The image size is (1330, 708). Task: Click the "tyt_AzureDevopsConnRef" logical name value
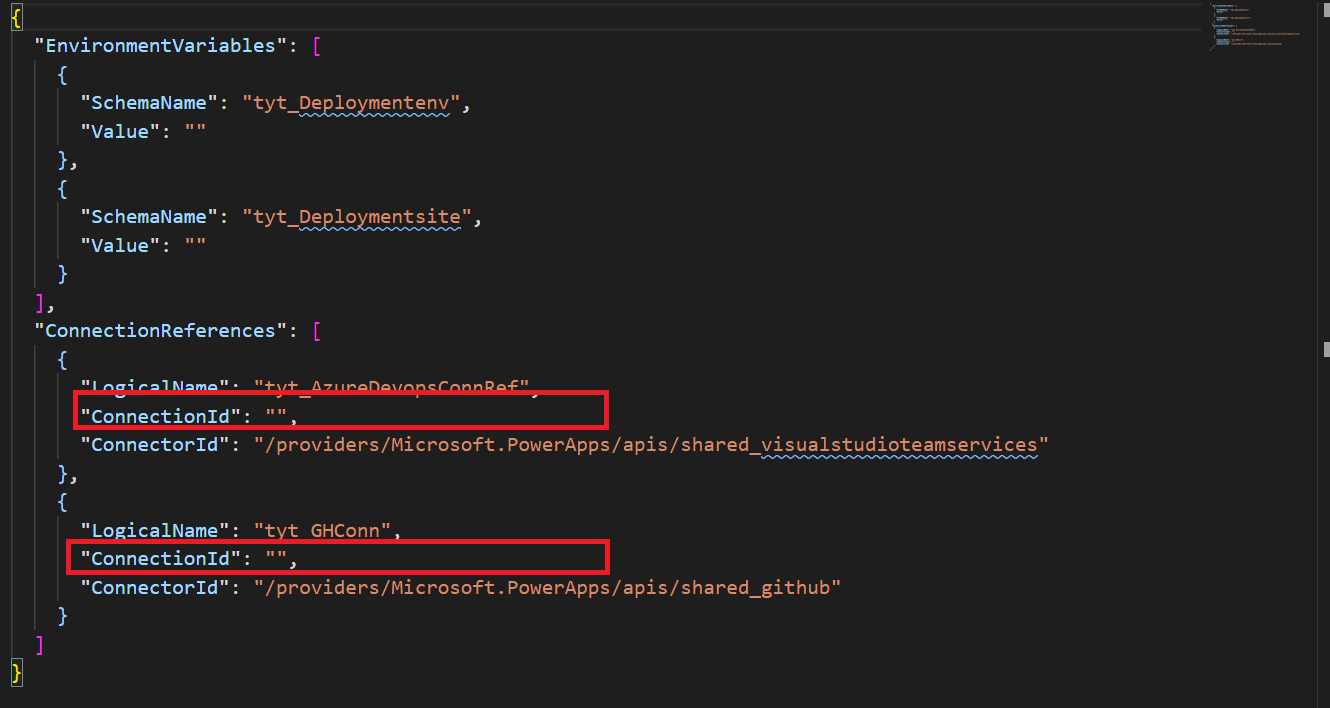(391, 387)
